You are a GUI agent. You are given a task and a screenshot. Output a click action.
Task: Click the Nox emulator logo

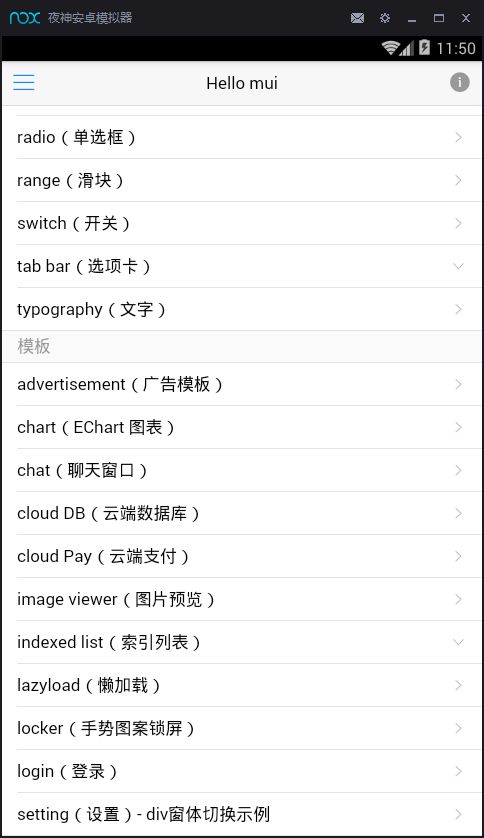coord(25,18)
